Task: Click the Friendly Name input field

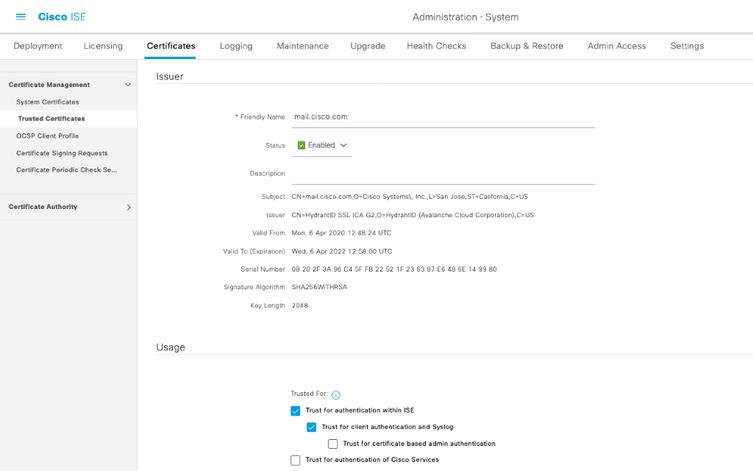Action: coord(443,117)
